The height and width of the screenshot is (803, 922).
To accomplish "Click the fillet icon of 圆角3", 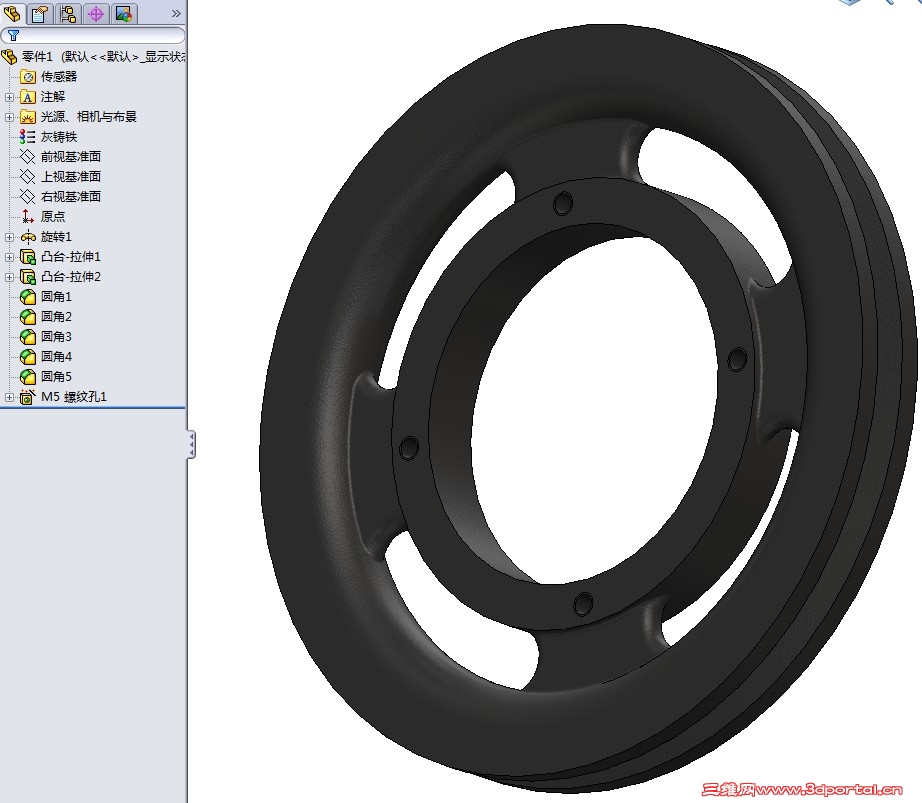I will 28,337.
